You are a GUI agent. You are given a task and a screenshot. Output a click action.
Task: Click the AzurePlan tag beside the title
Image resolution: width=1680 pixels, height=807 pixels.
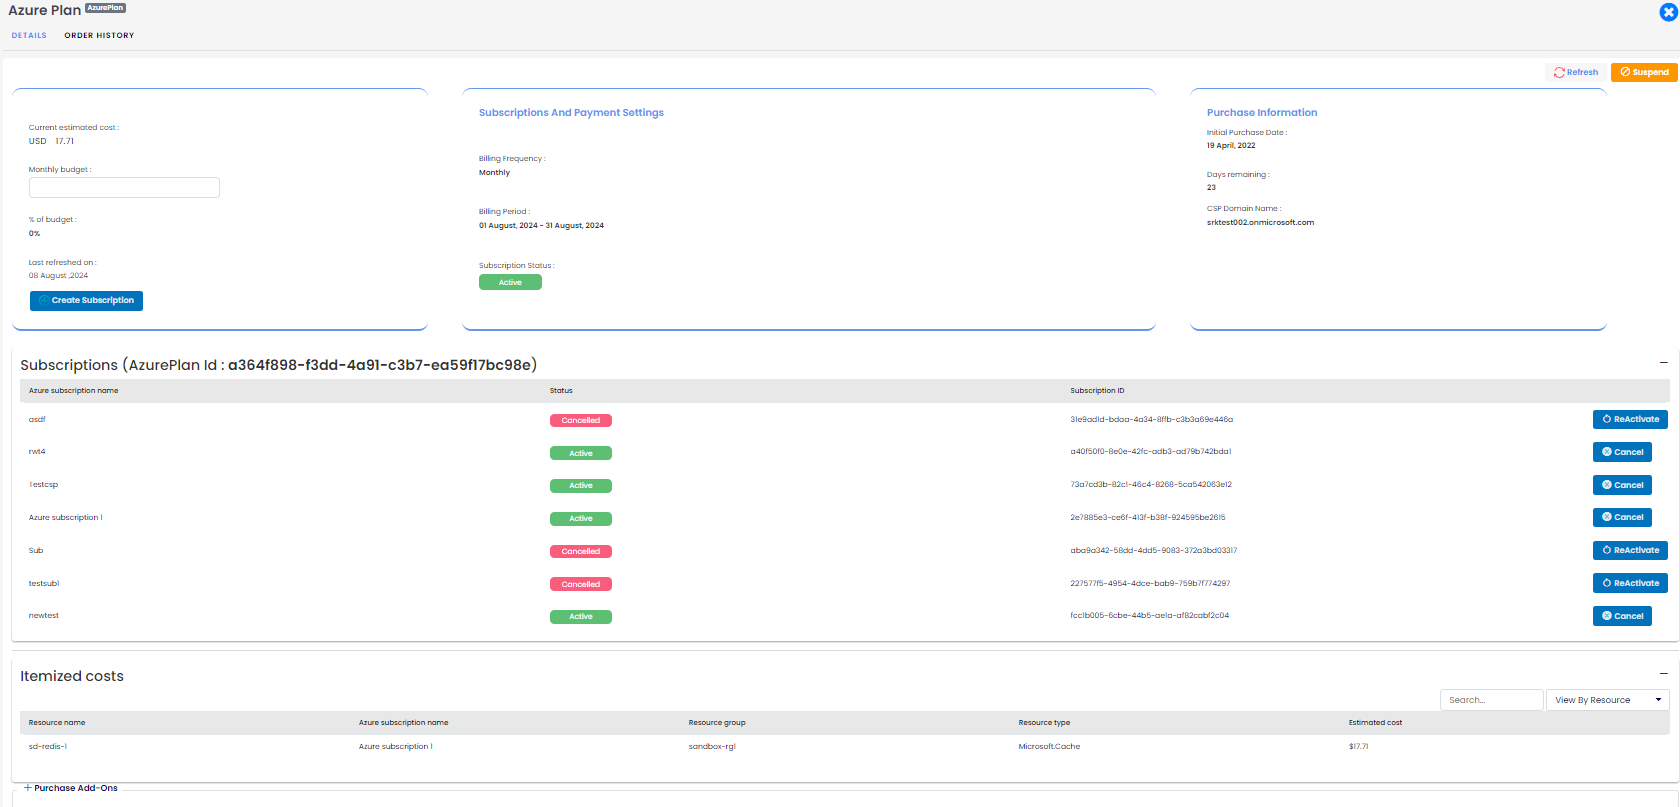[x=105, y=8]
